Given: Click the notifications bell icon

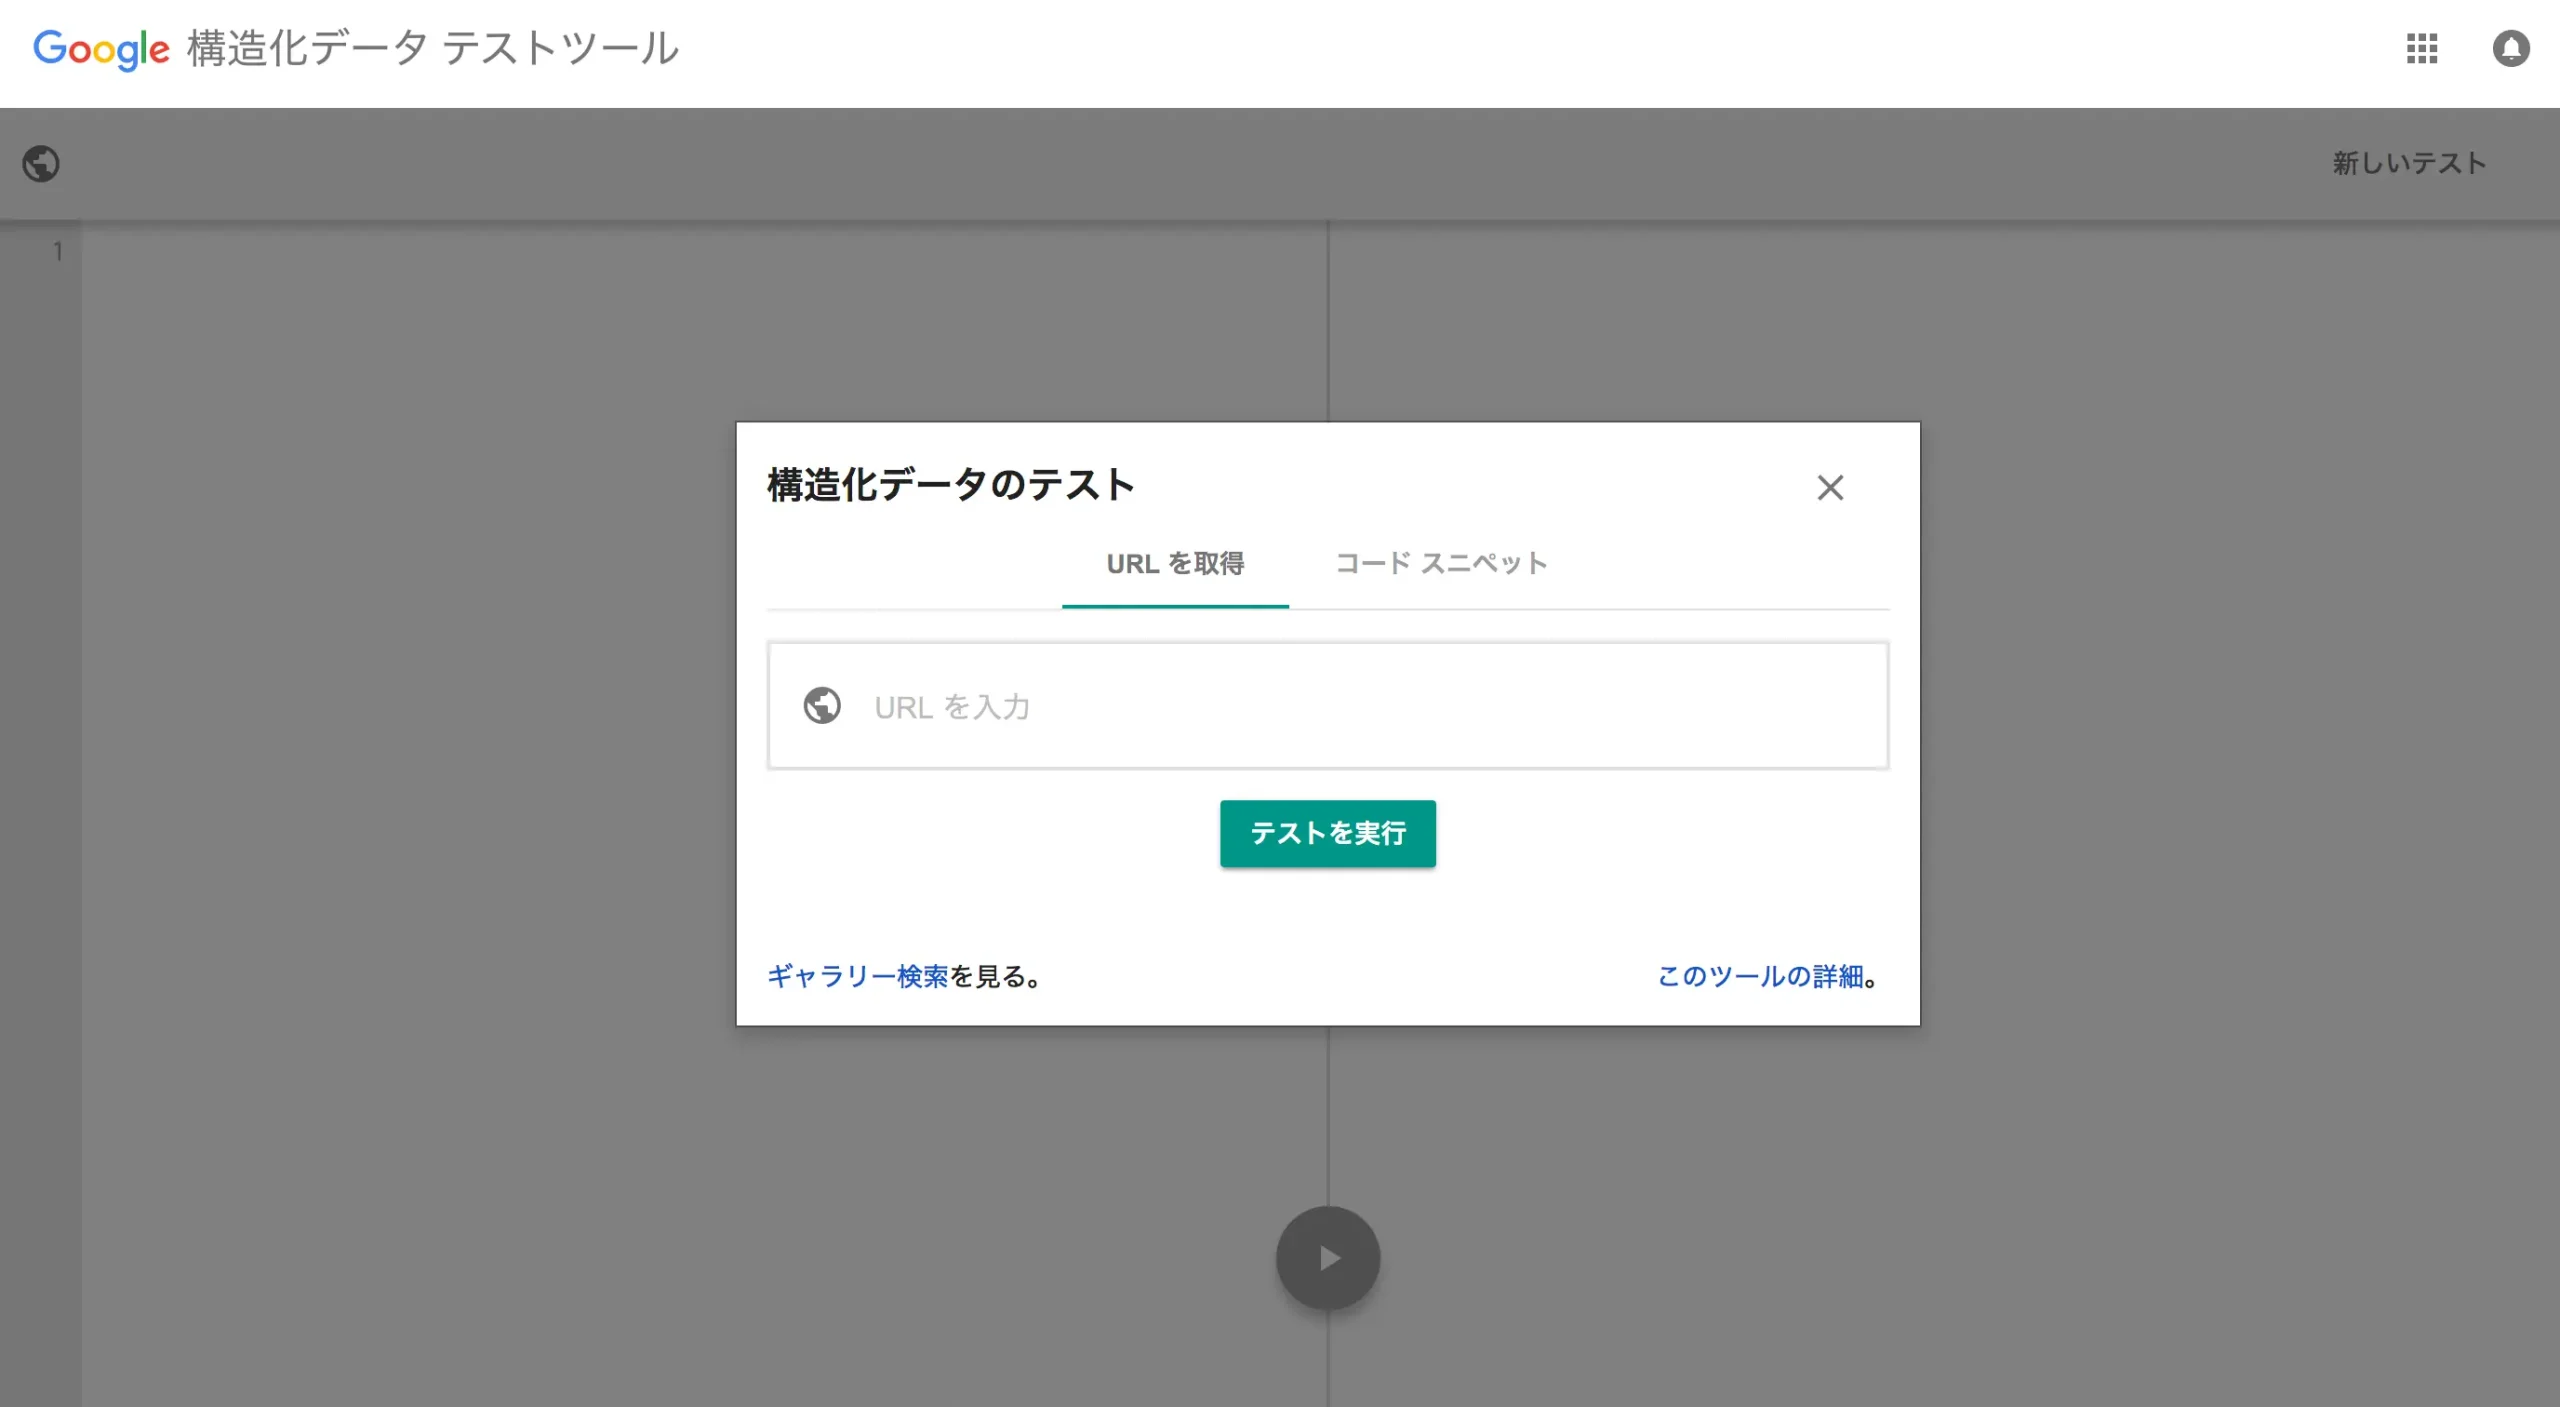Looking at the screenshot, I should point(2510,48).
